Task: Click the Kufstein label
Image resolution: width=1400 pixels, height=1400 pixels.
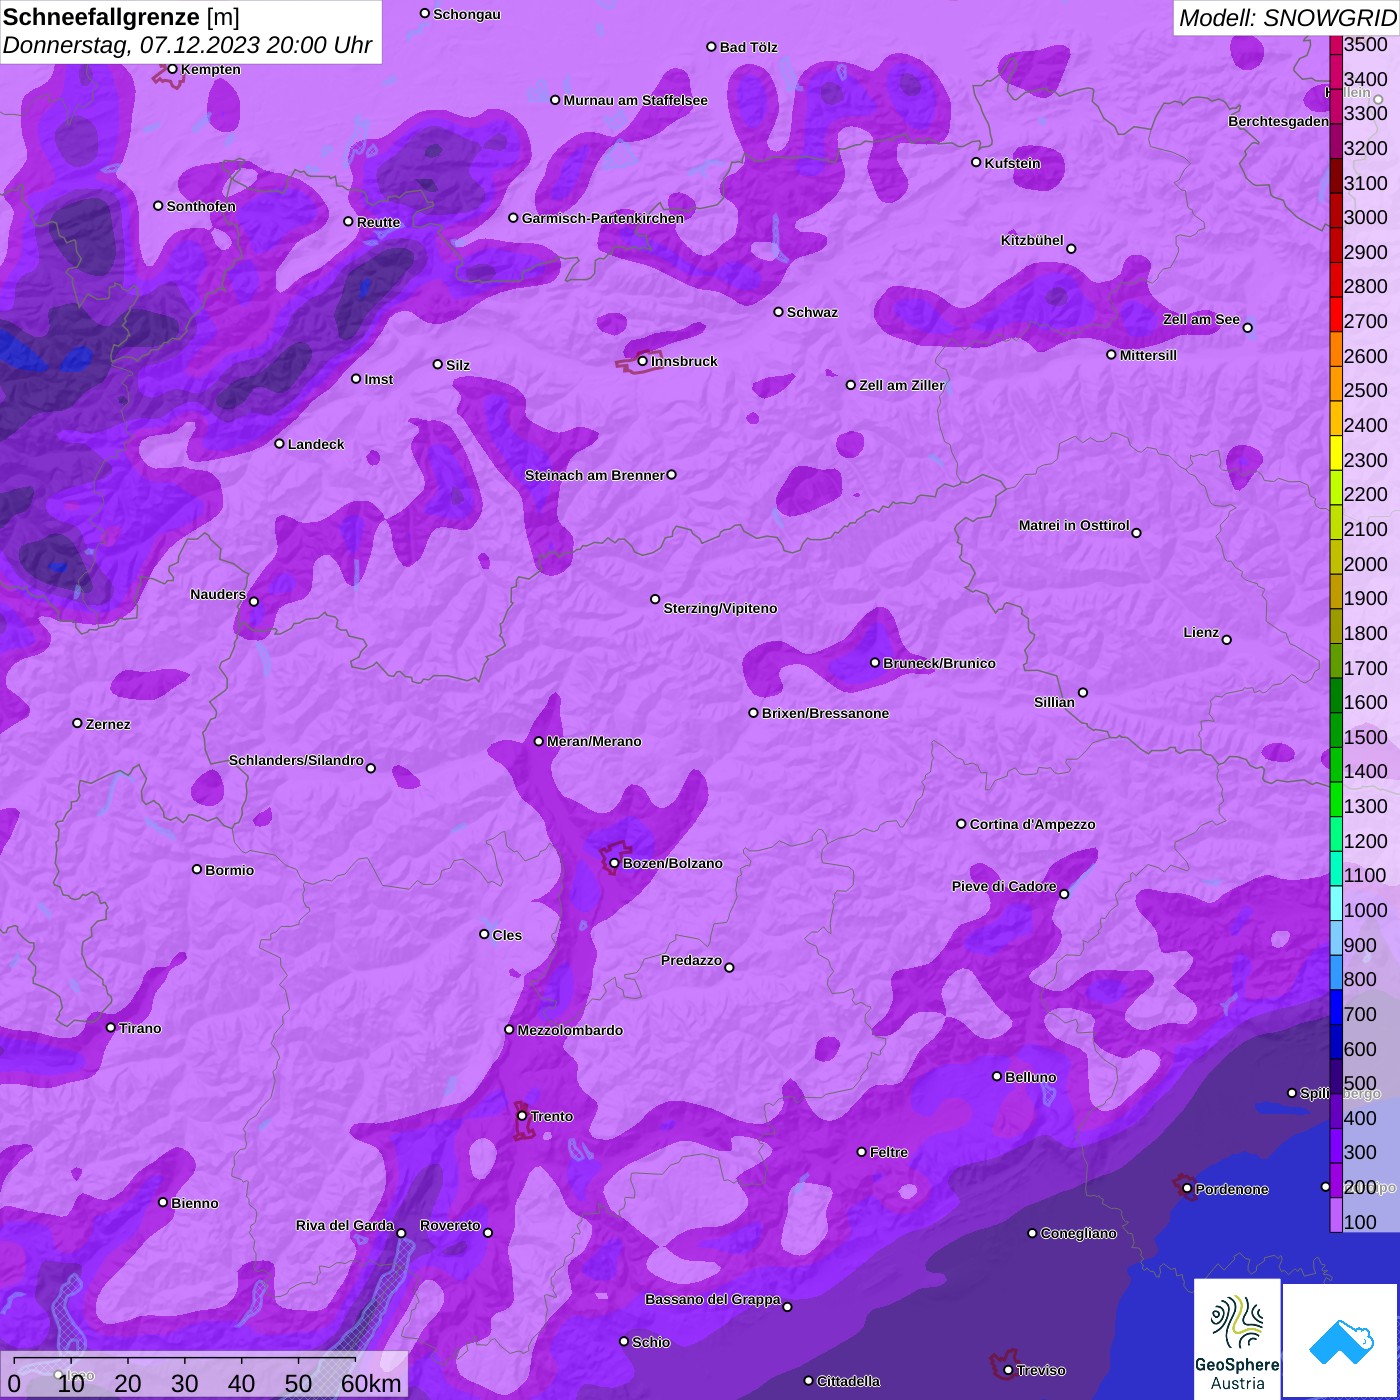Action: pyautogui.click(x=1012, y=163)
